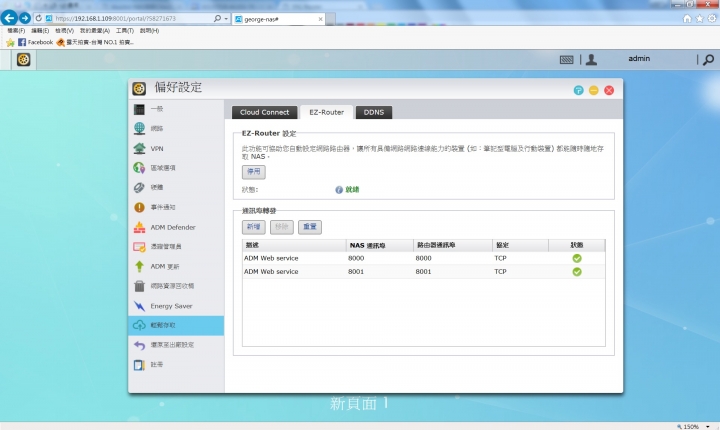Image resolution: width=720 pixels, height=430 pixels.
Task: Select the ADM Web service row with port 8000
Action: (423, 258)
